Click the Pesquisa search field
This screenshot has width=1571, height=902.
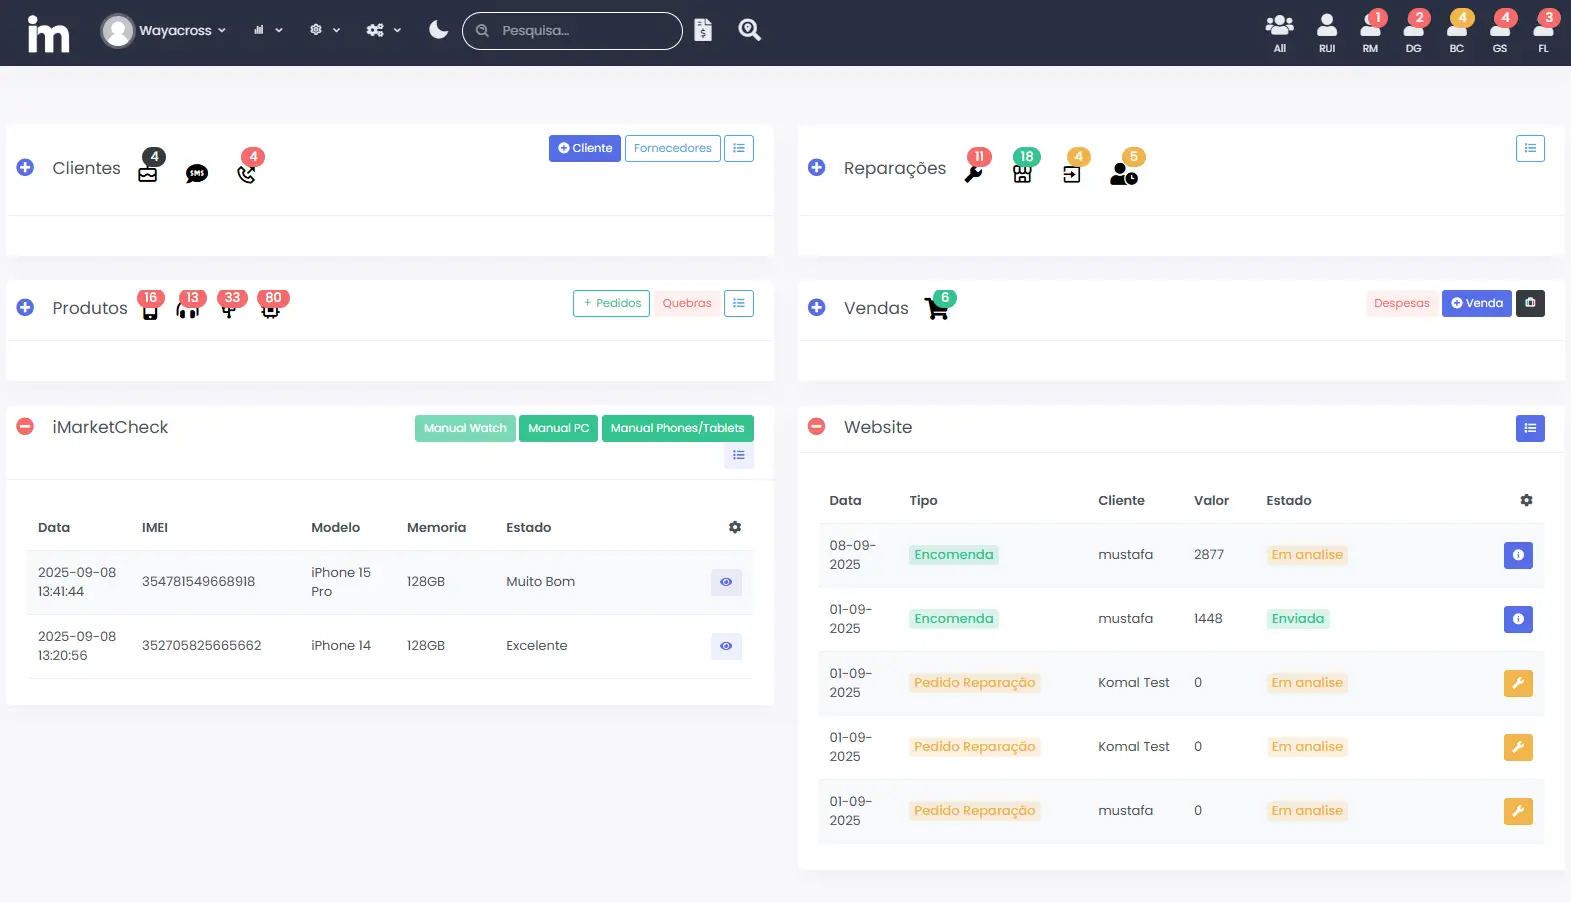[580, 31]
